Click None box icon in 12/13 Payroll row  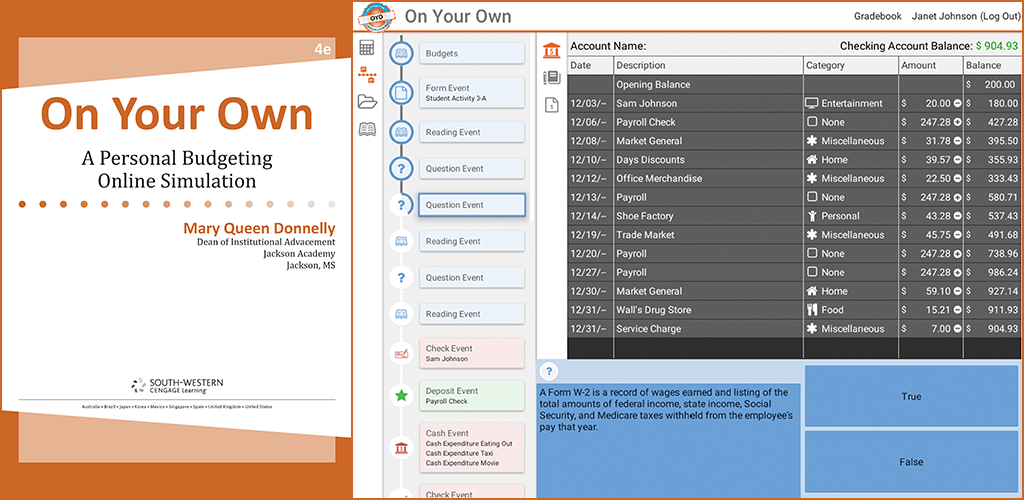point(812,197)
